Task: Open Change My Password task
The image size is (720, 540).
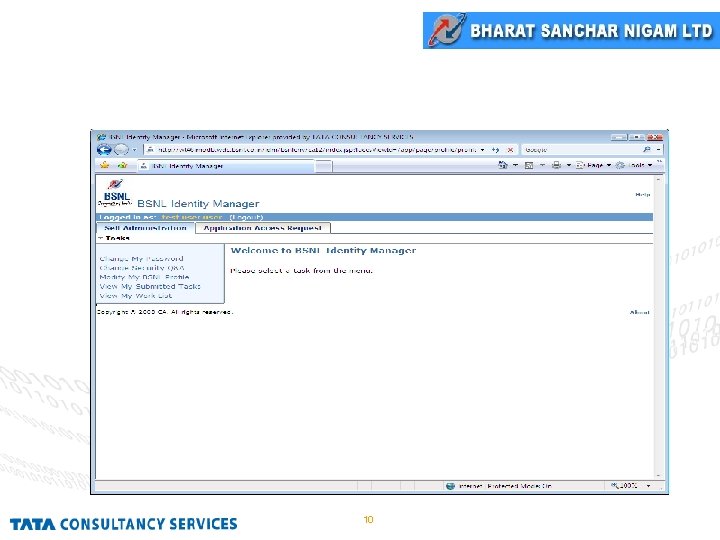Action: [x=141, y=259]
